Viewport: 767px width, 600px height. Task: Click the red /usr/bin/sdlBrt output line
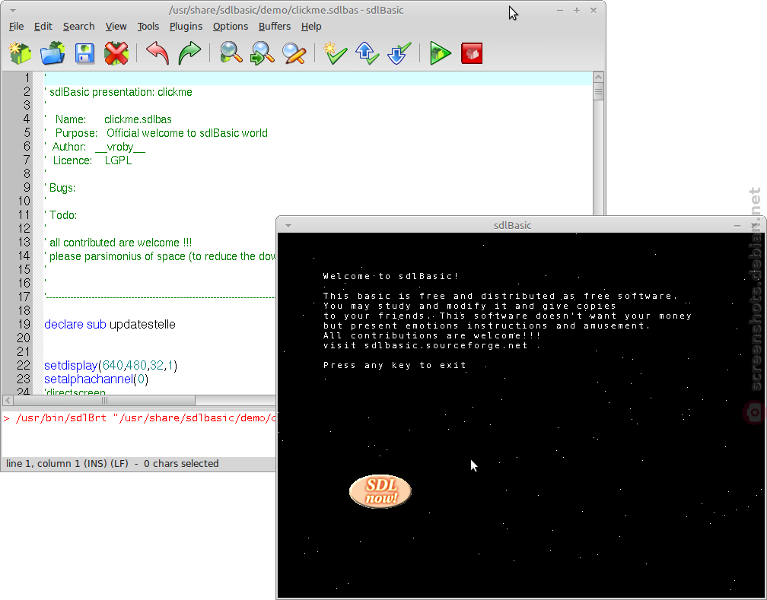(x=139, y=418)
